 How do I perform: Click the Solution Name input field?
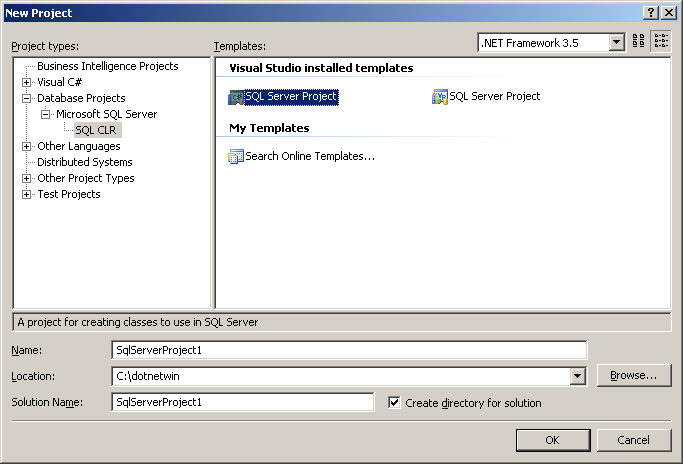click(x=243, y=402)
